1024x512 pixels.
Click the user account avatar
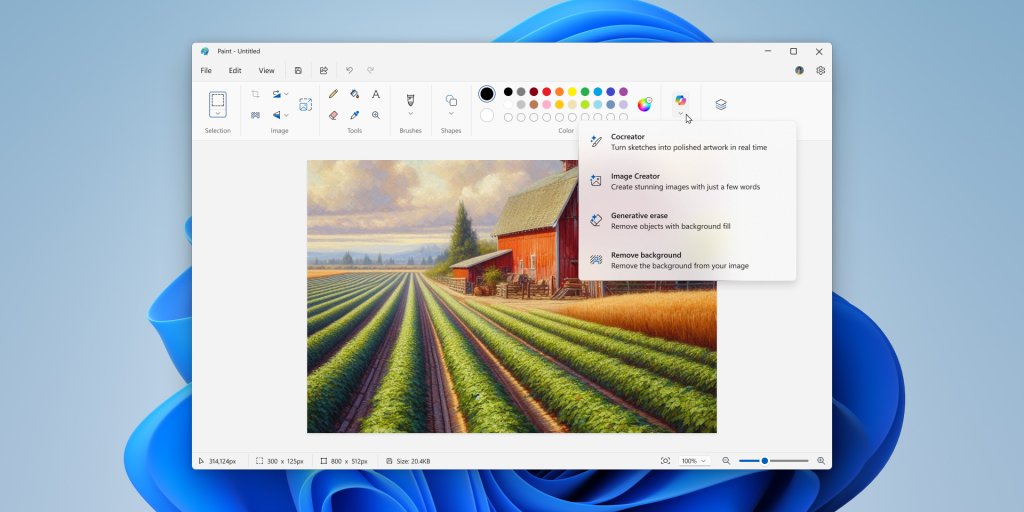799,71
